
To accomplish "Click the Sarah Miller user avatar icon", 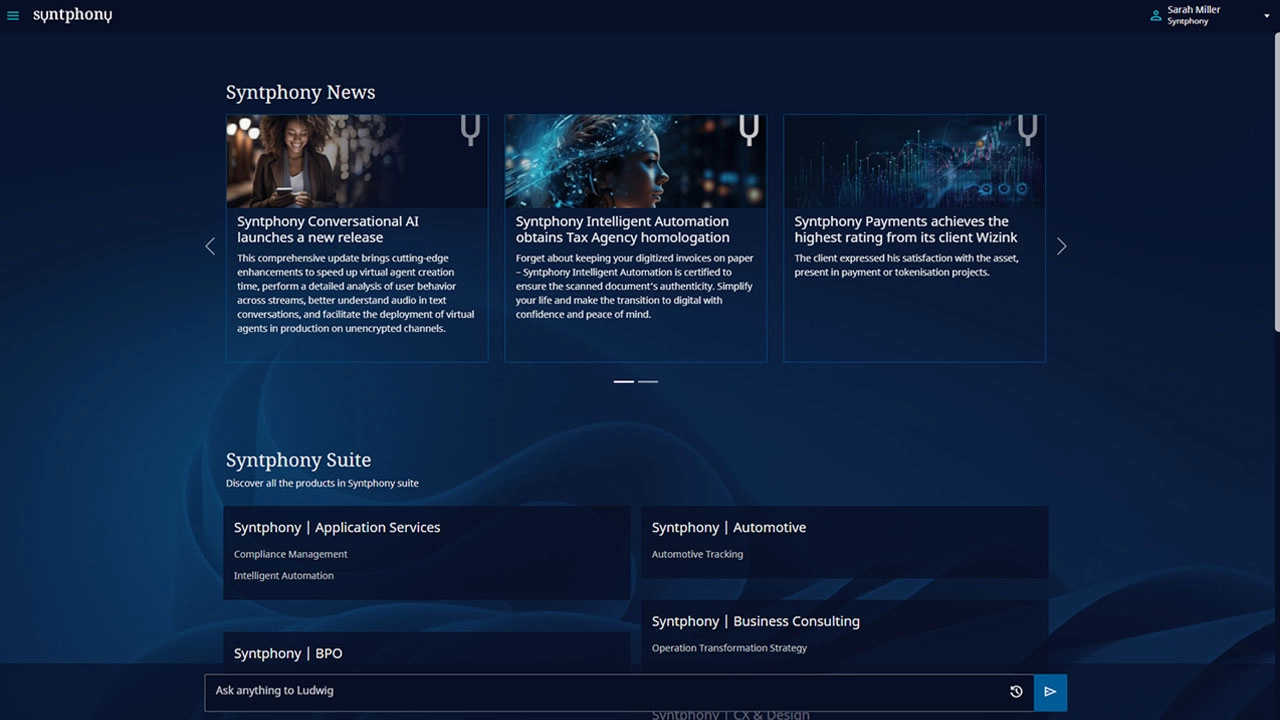I will (x=1156, y=16).
